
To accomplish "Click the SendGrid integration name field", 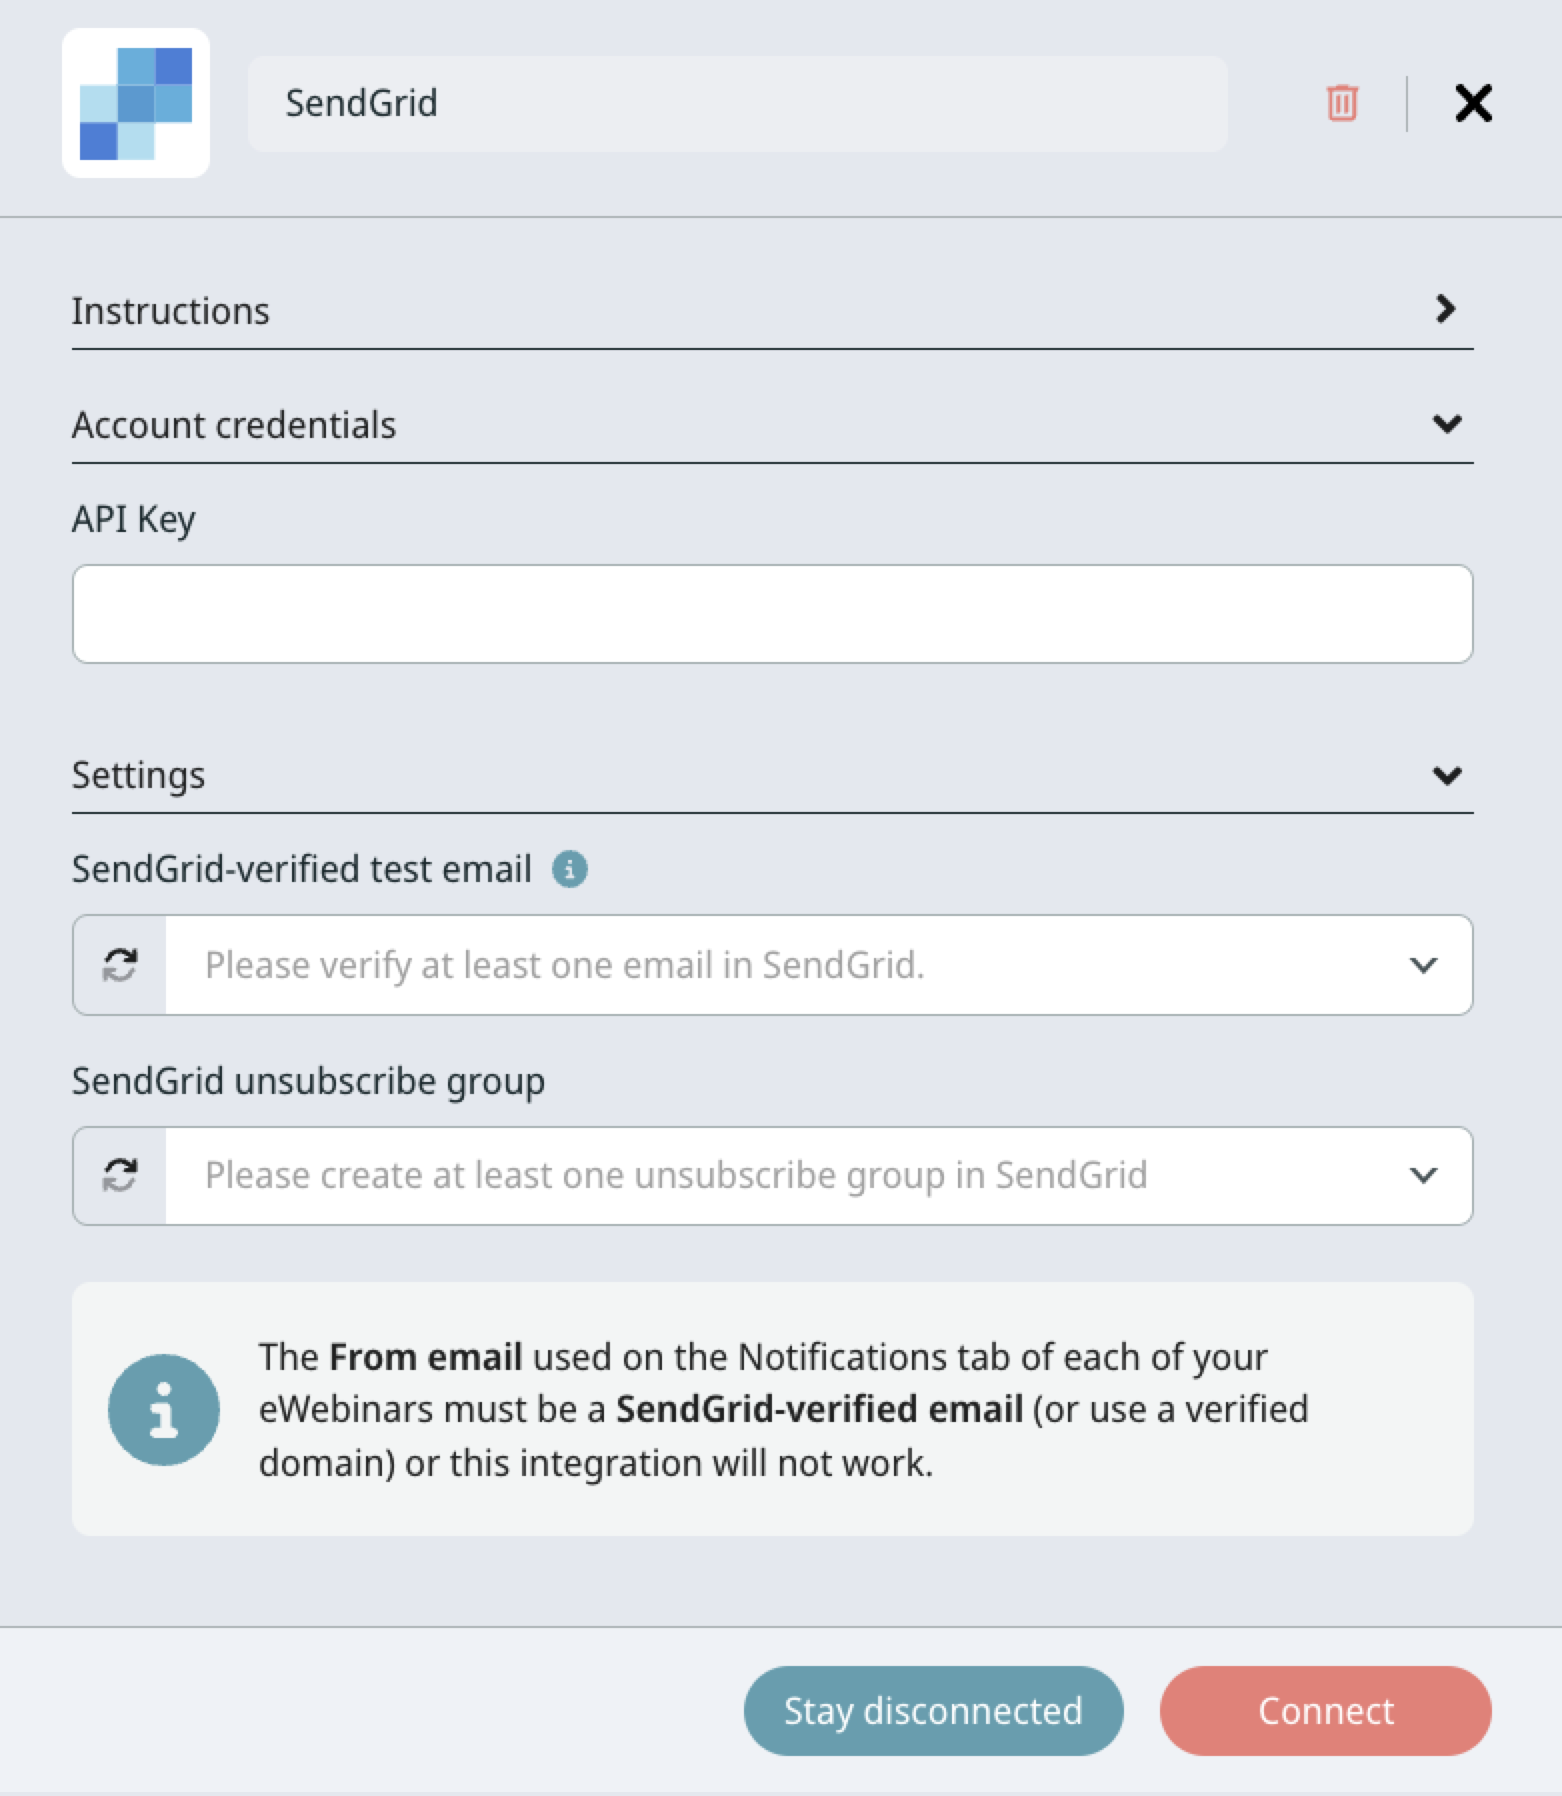I will pos(737,104).
